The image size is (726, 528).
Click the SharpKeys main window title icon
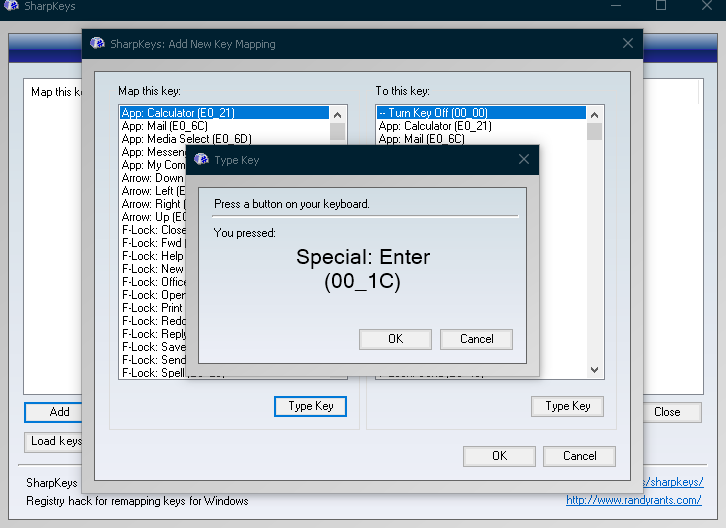(x=11, y=5)
